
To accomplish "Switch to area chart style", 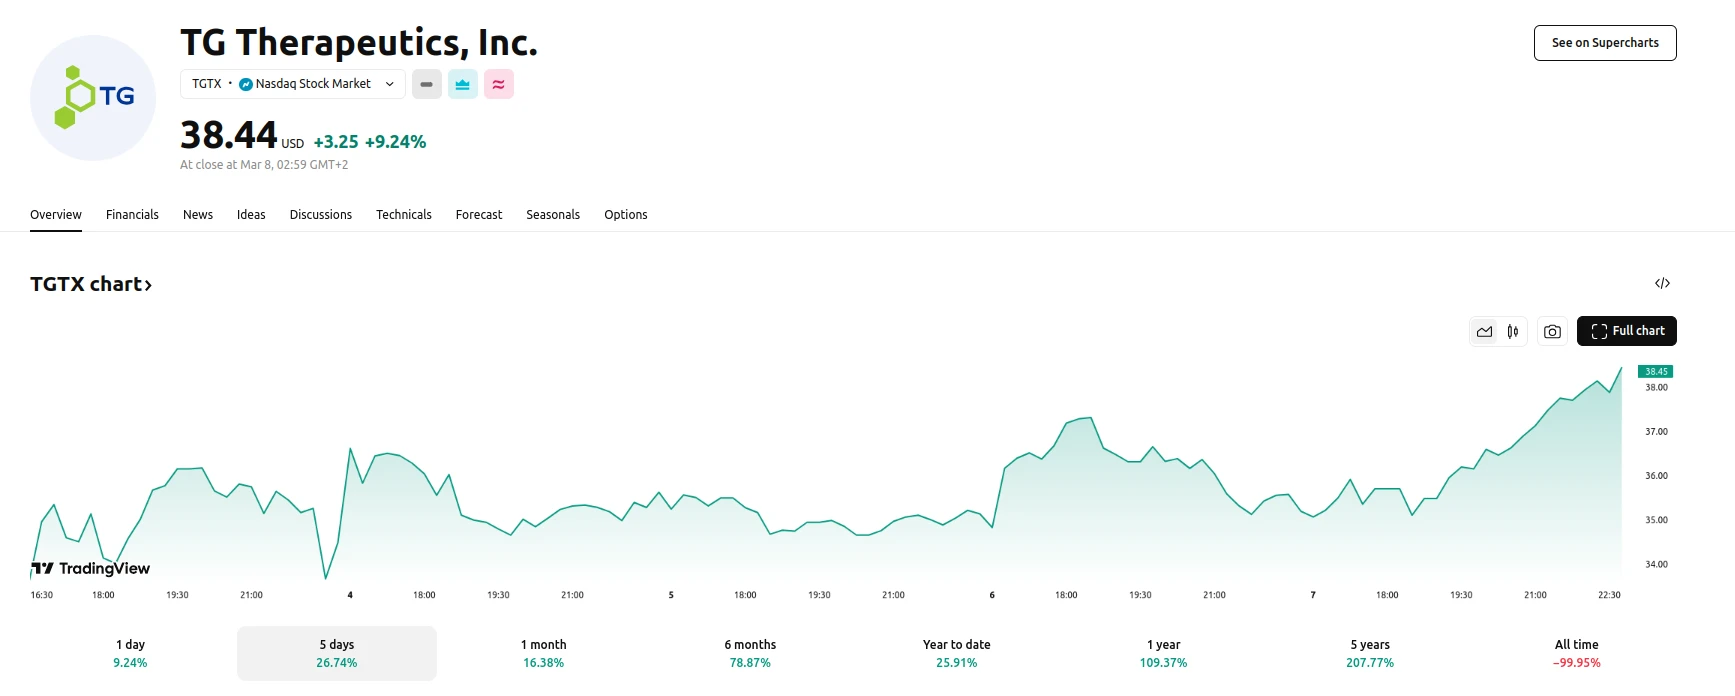I will point(1485,332).
